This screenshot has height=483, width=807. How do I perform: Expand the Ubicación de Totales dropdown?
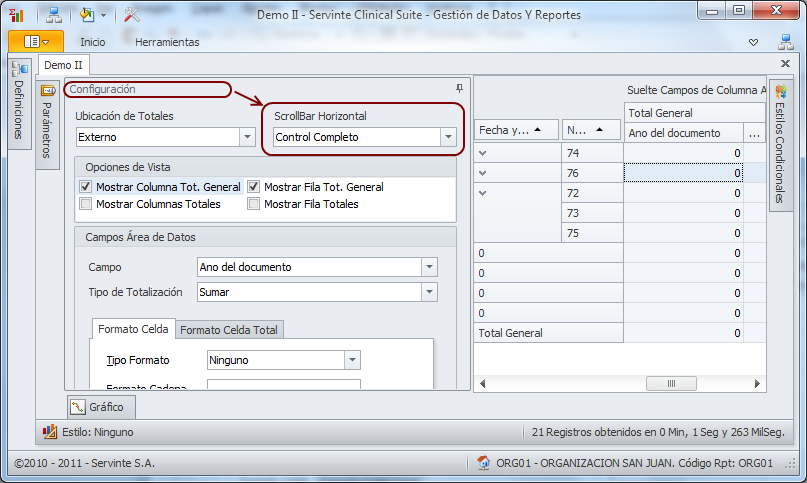click(x=247, y=137)
